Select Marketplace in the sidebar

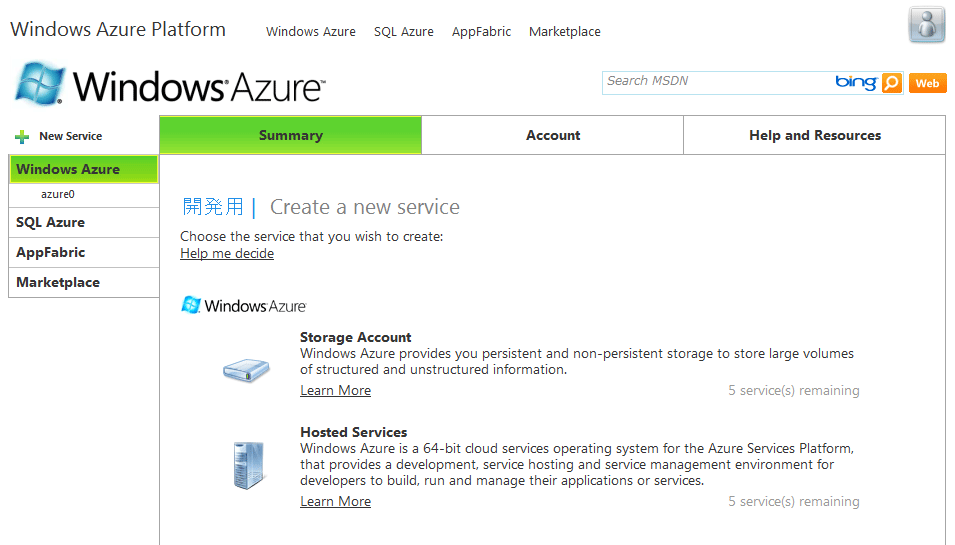tap(83, 283)
